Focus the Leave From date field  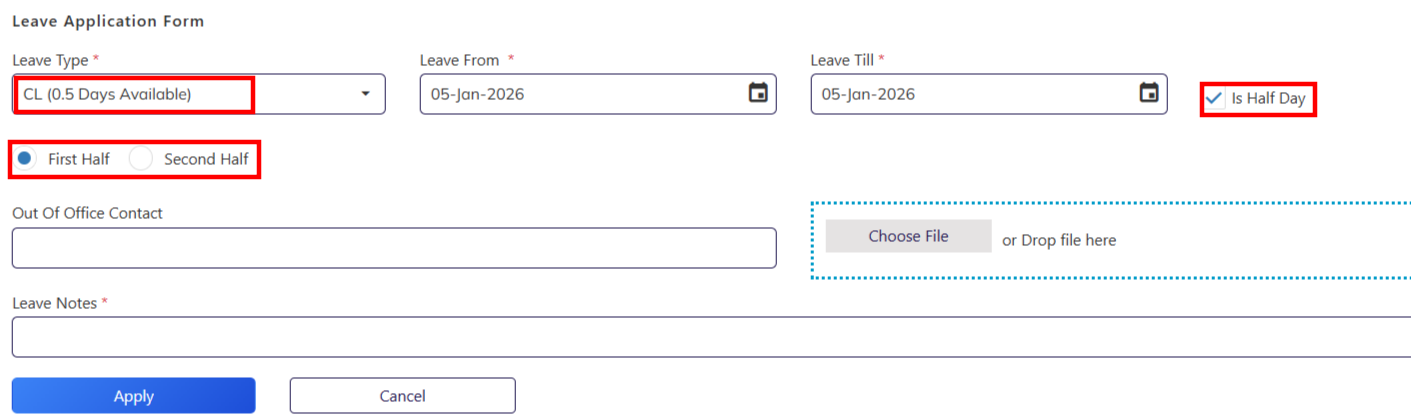[x=580, y=95]
